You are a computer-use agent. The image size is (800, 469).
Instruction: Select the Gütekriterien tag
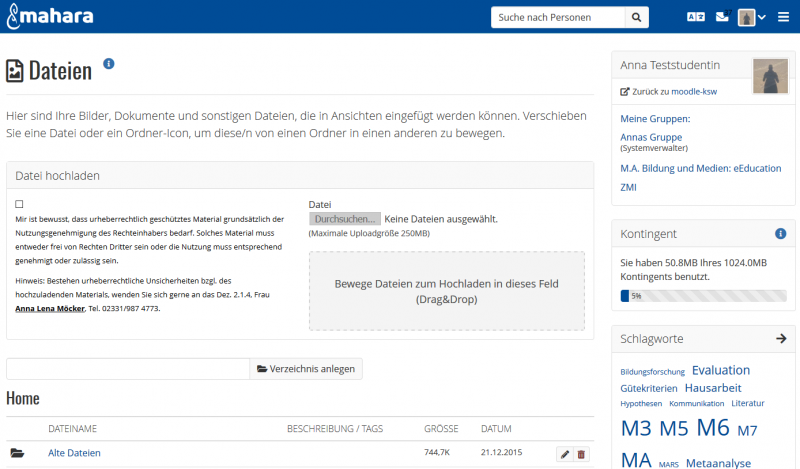click(649, 388)
